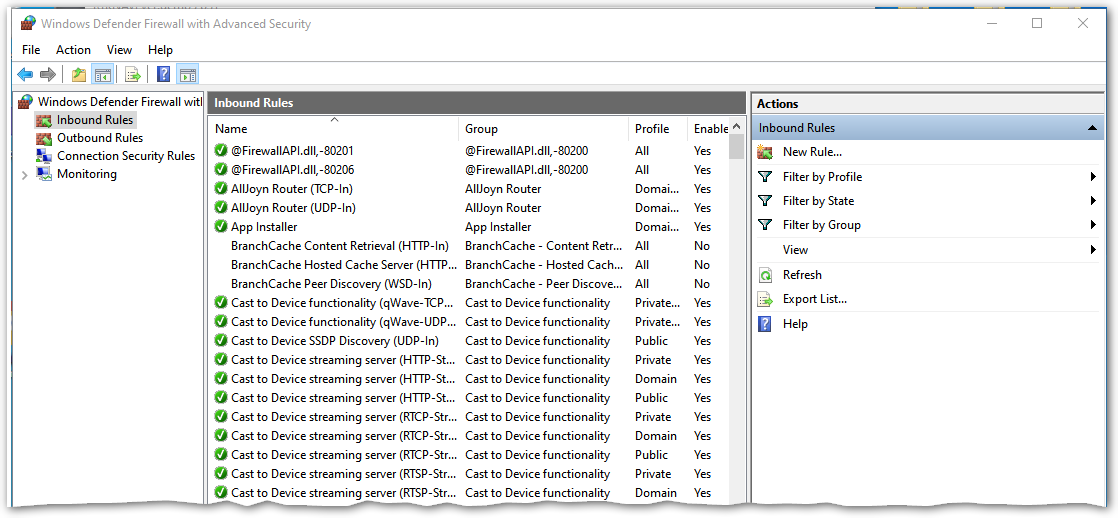Click Filter by Group action
Viewport: 1118px width, 518px height.
click(821, 225)
